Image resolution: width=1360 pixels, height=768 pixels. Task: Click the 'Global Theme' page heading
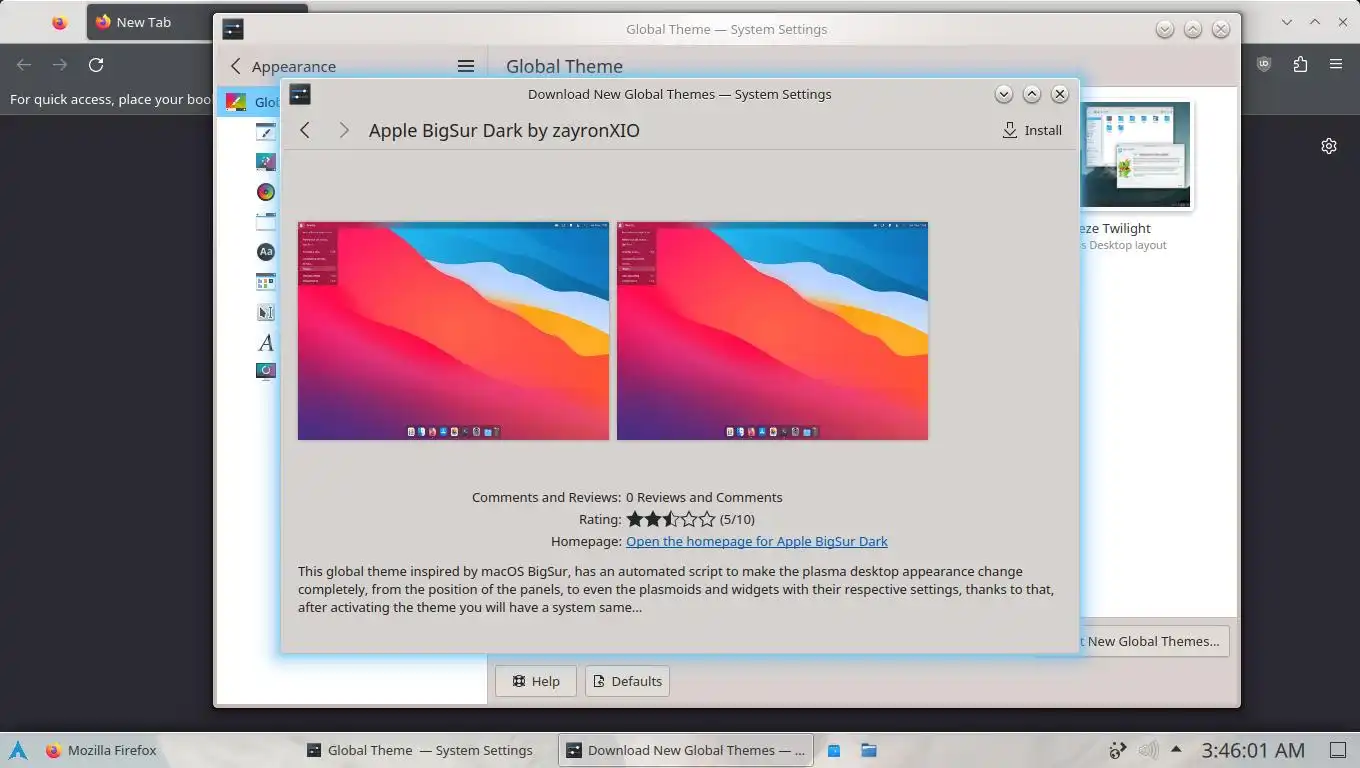coord(564,66)
